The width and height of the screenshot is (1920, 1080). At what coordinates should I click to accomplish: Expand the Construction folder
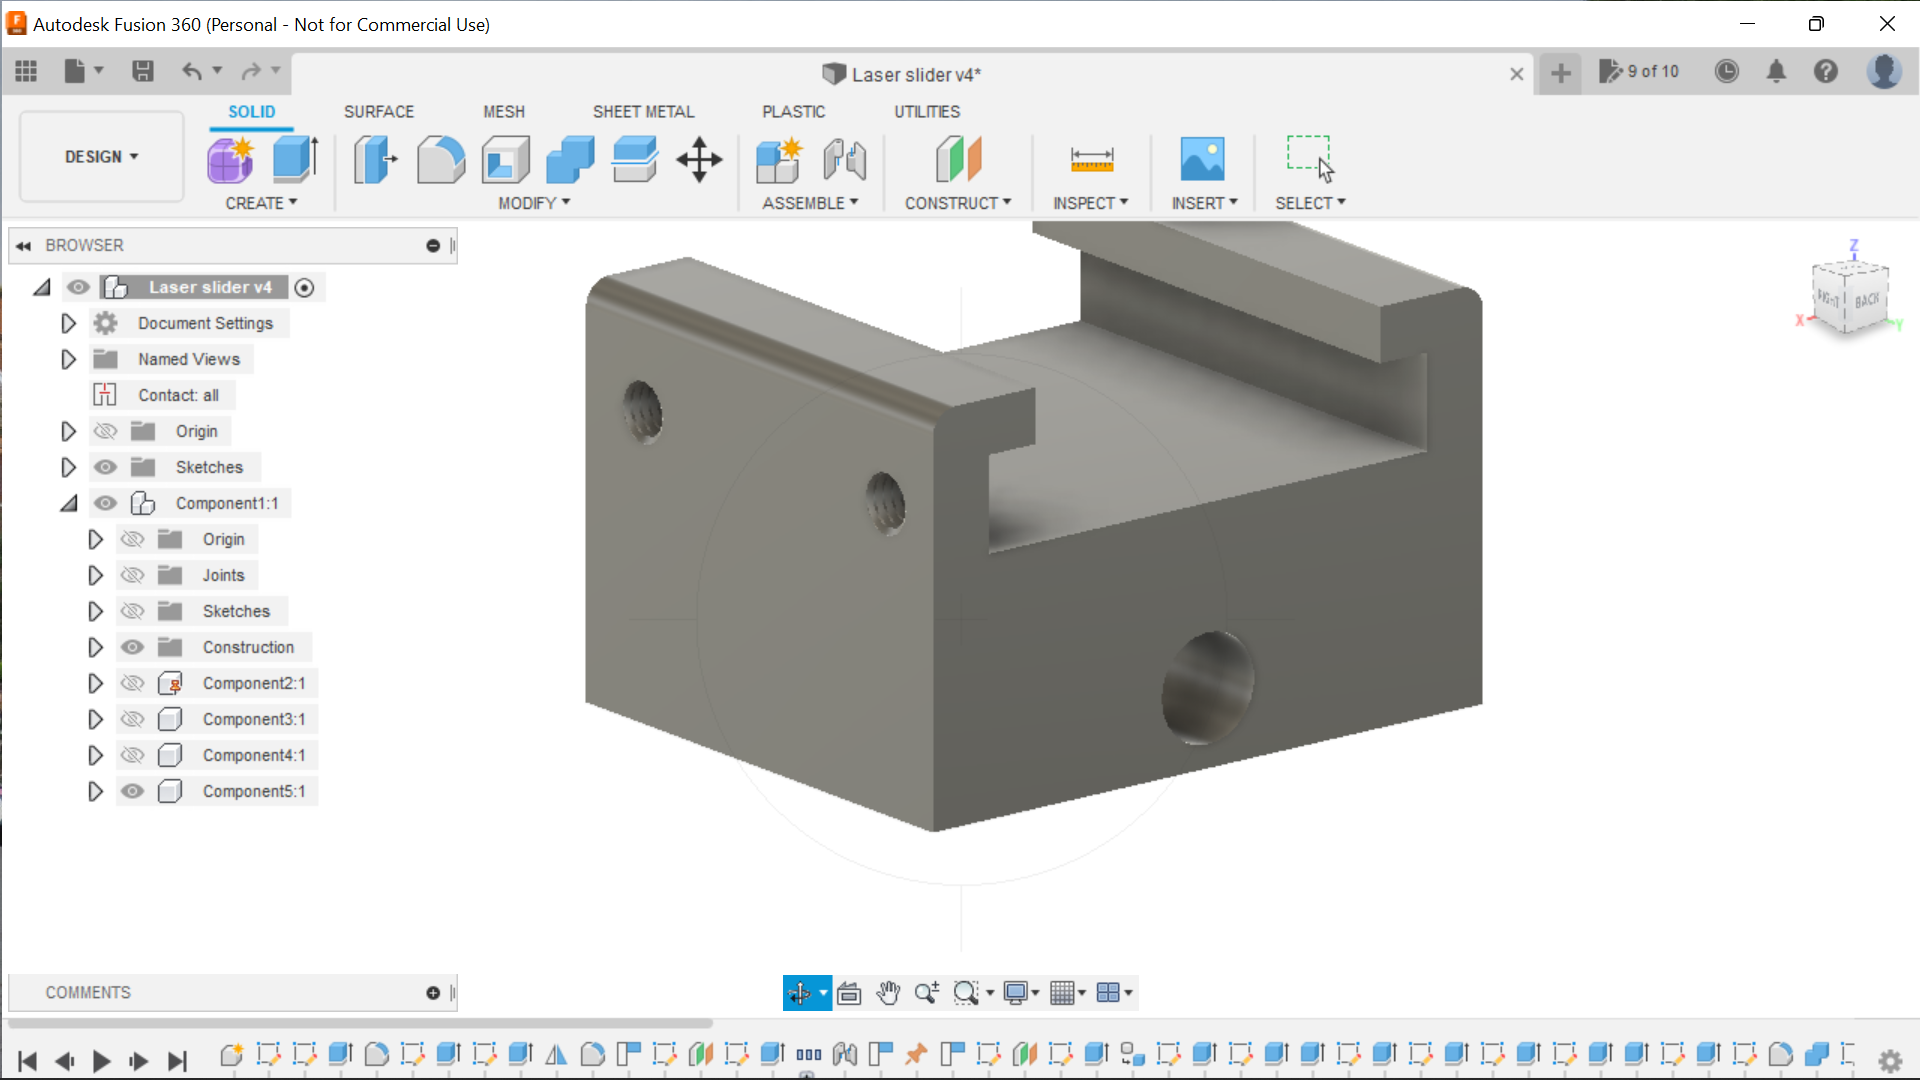click(x=95, y=647)
